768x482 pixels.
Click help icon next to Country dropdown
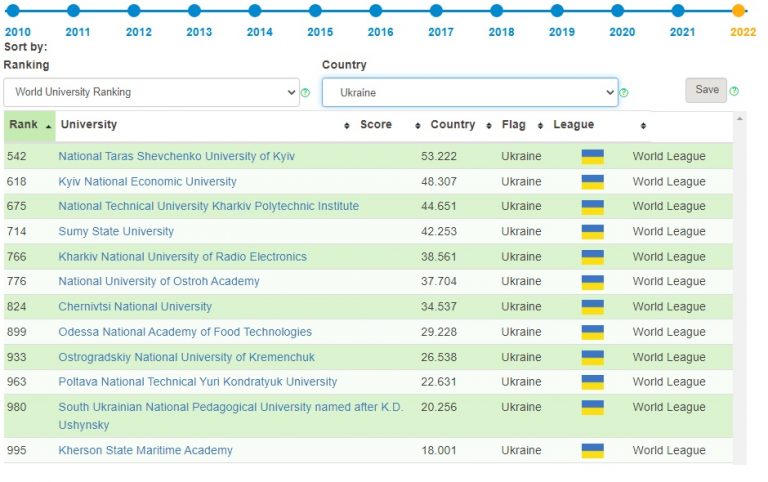click(624, 93)
